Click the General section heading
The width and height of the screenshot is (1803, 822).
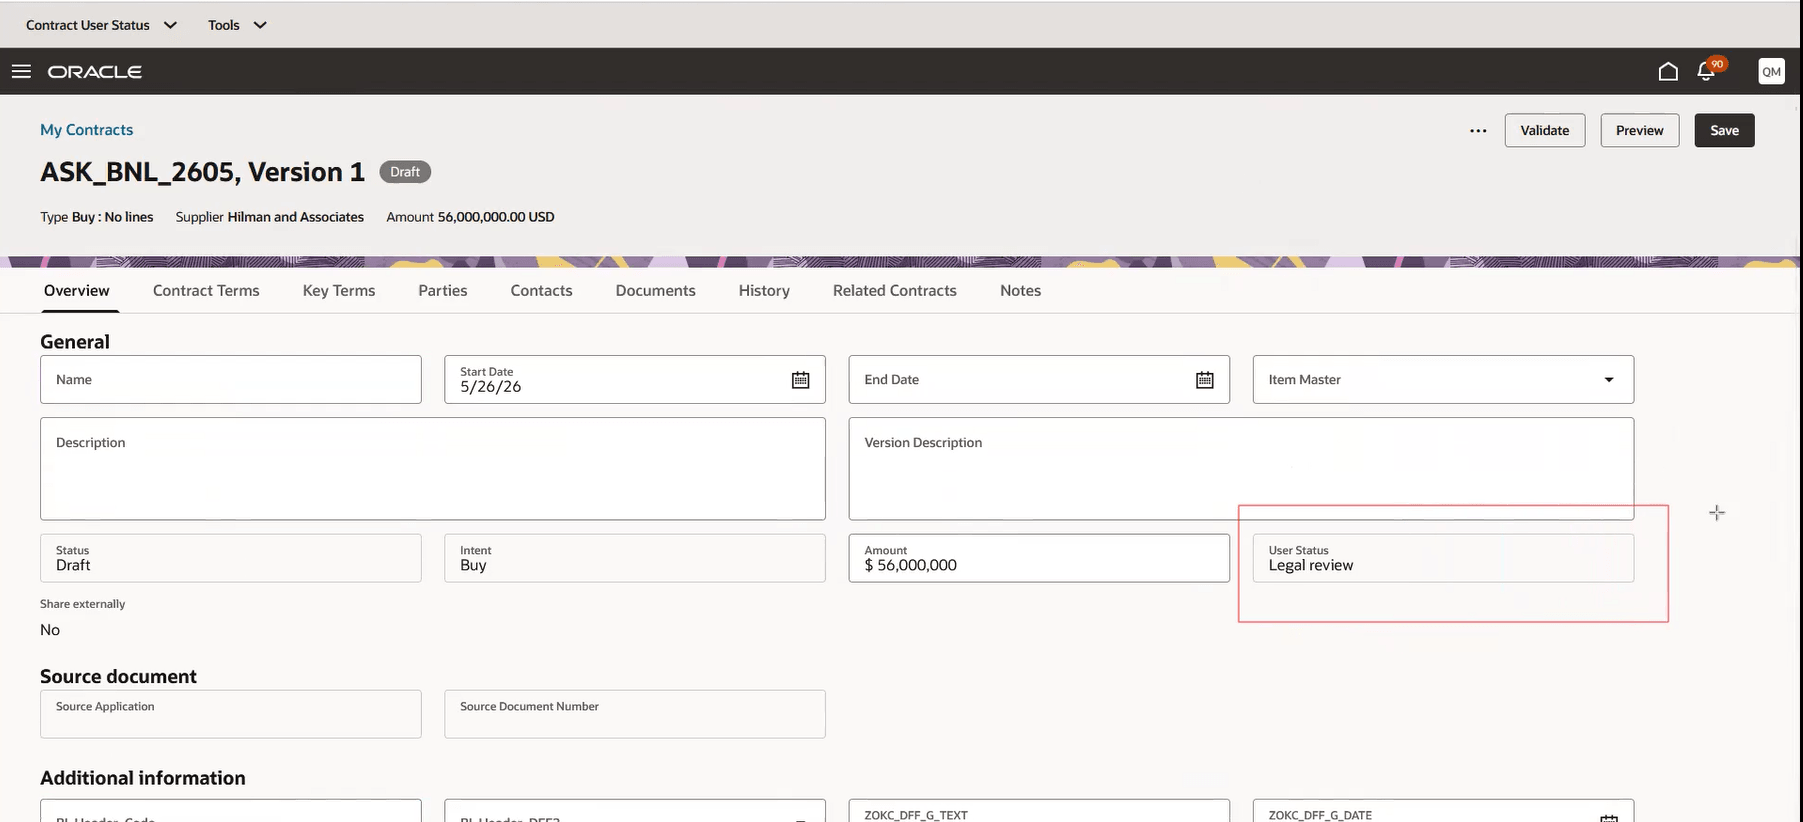[75, 342]
